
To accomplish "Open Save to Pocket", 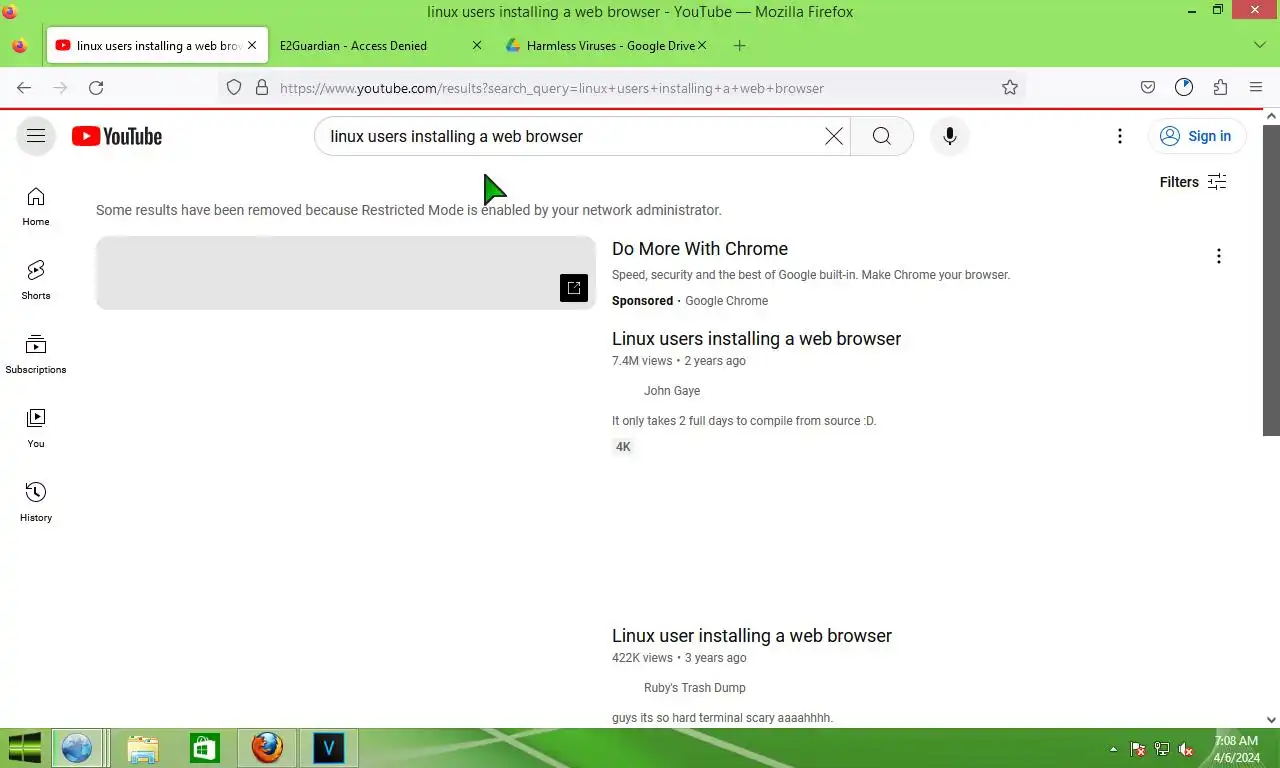I will [x=1148, y=88].
